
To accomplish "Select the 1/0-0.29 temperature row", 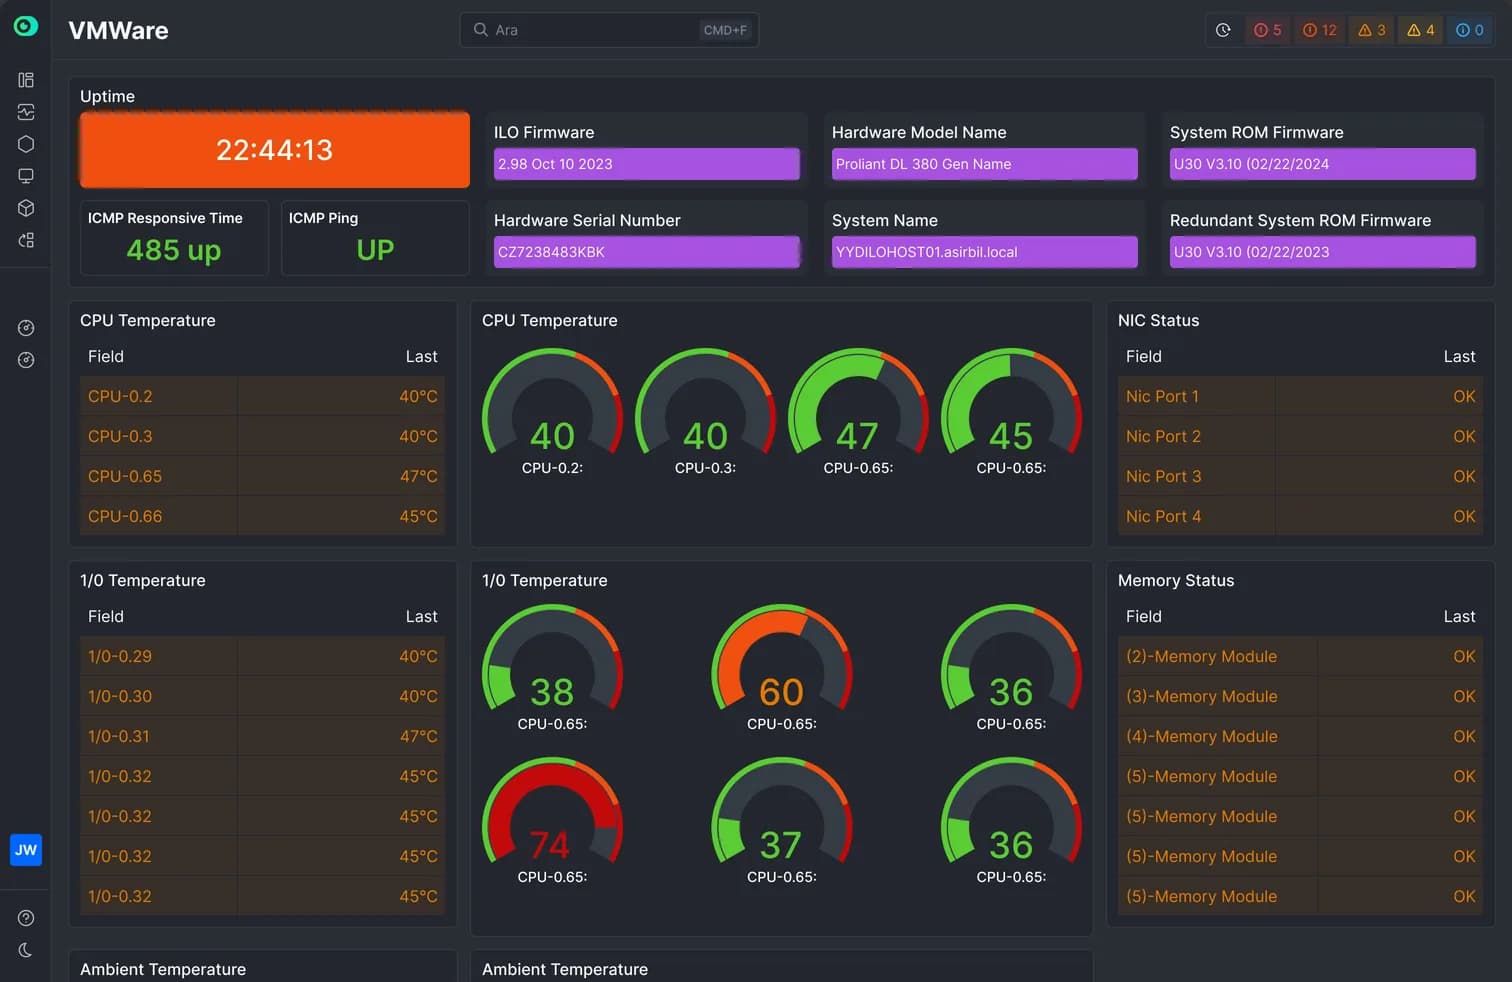I will (262, 656).
